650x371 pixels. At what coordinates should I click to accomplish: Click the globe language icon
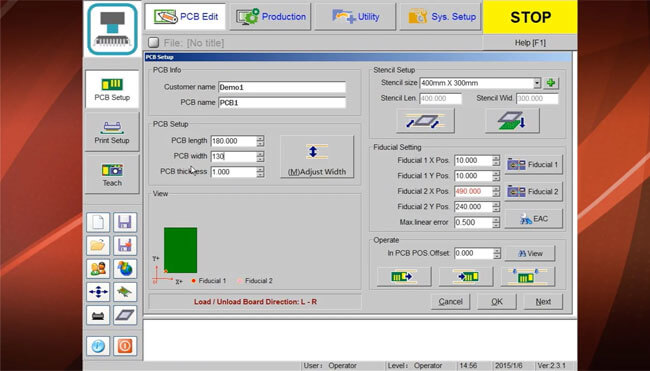125,269
